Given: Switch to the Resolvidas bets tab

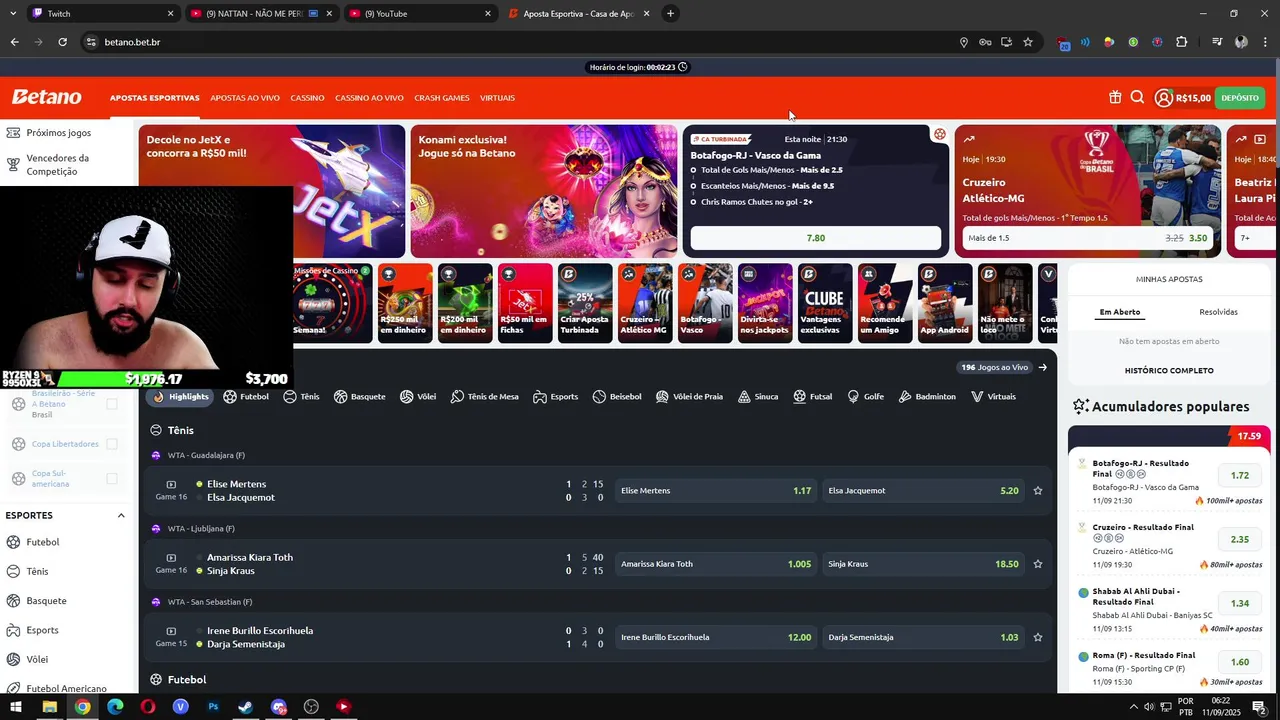Looking at the screenshot, I should pos(1218,312).
